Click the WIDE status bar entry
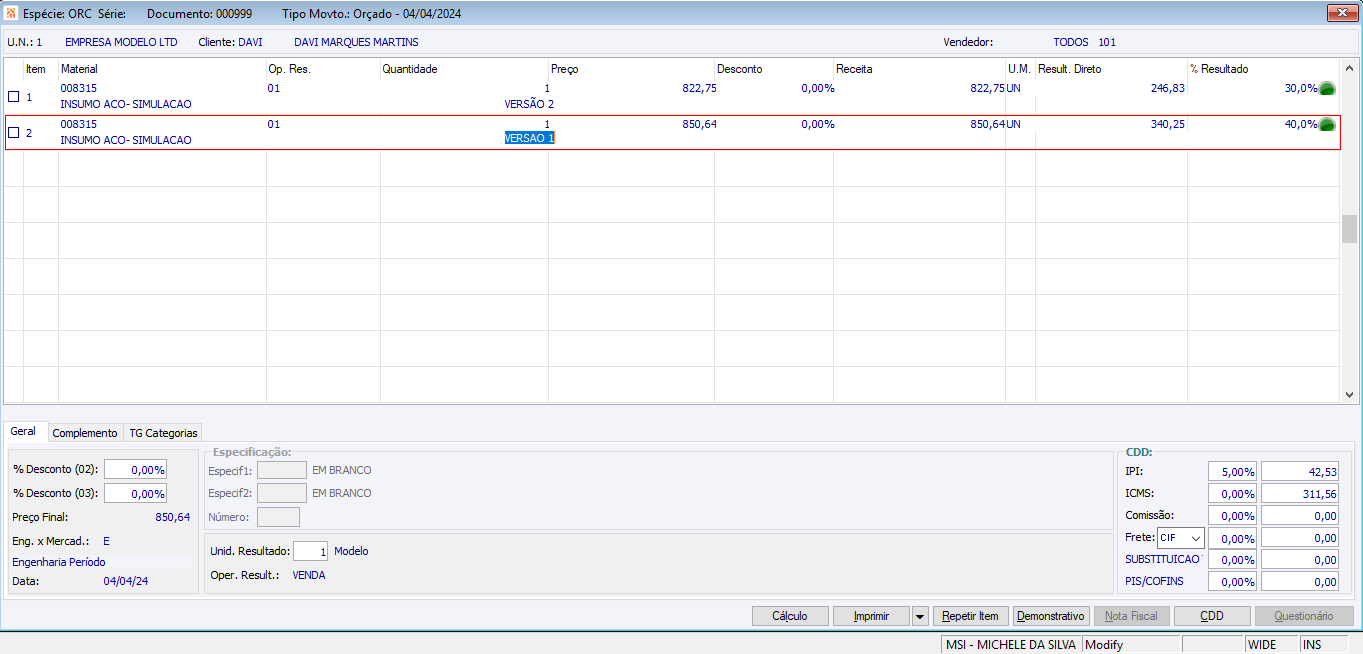 [x=1272, y=645]
